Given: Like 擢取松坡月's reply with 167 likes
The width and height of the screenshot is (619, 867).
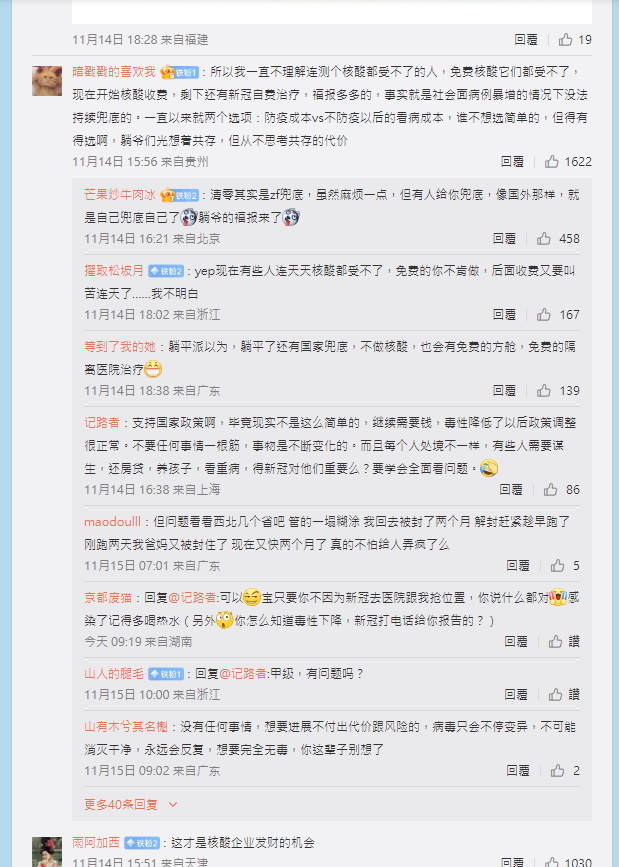Looking at the screenshot, I should point(558,315).
